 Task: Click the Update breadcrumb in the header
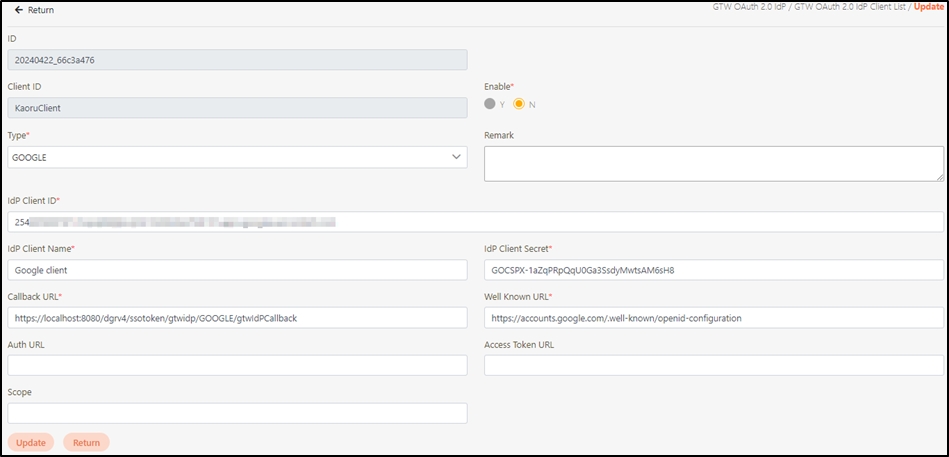click(928, 8)
